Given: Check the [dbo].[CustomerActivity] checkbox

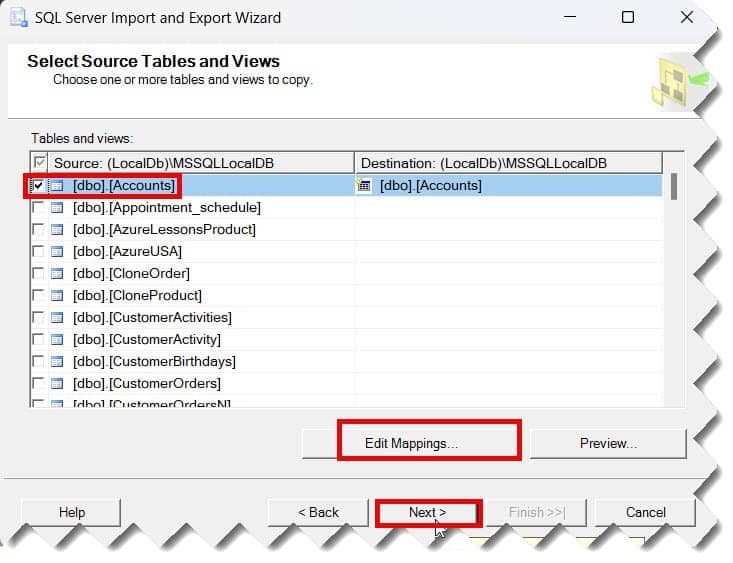Looking at the screenshot, I should (x=38, y=339).
